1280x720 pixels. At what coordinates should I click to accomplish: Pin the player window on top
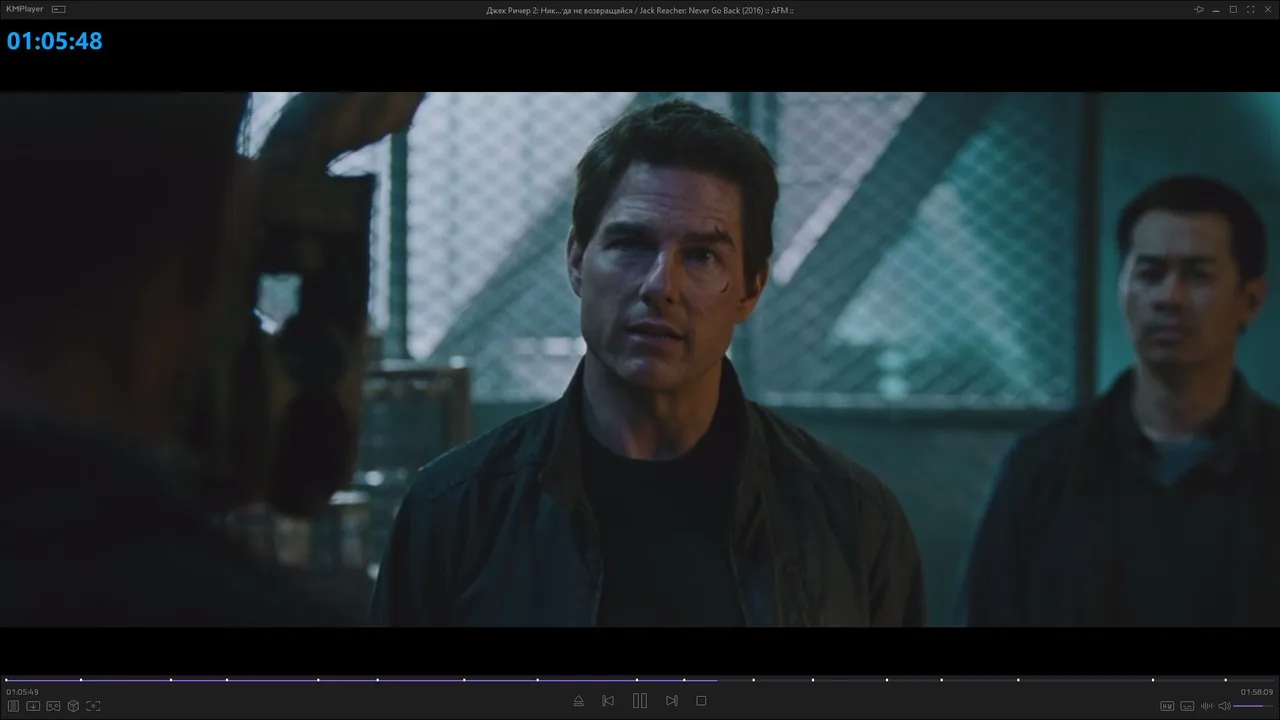tap(1198, 9)
